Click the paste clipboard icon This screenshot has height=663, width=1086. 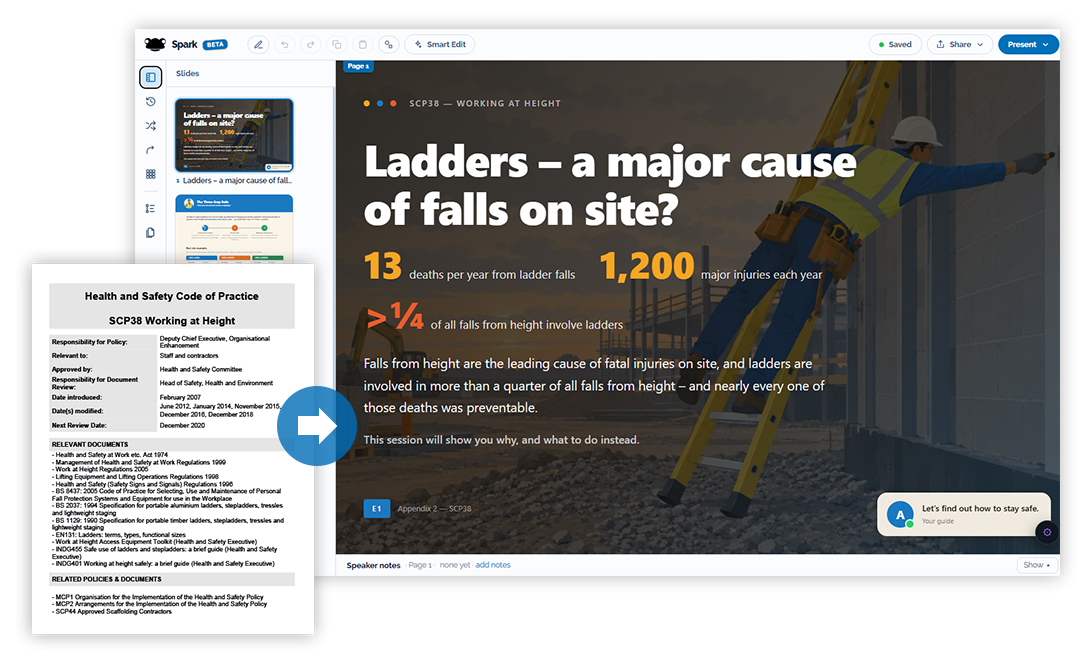362,44
